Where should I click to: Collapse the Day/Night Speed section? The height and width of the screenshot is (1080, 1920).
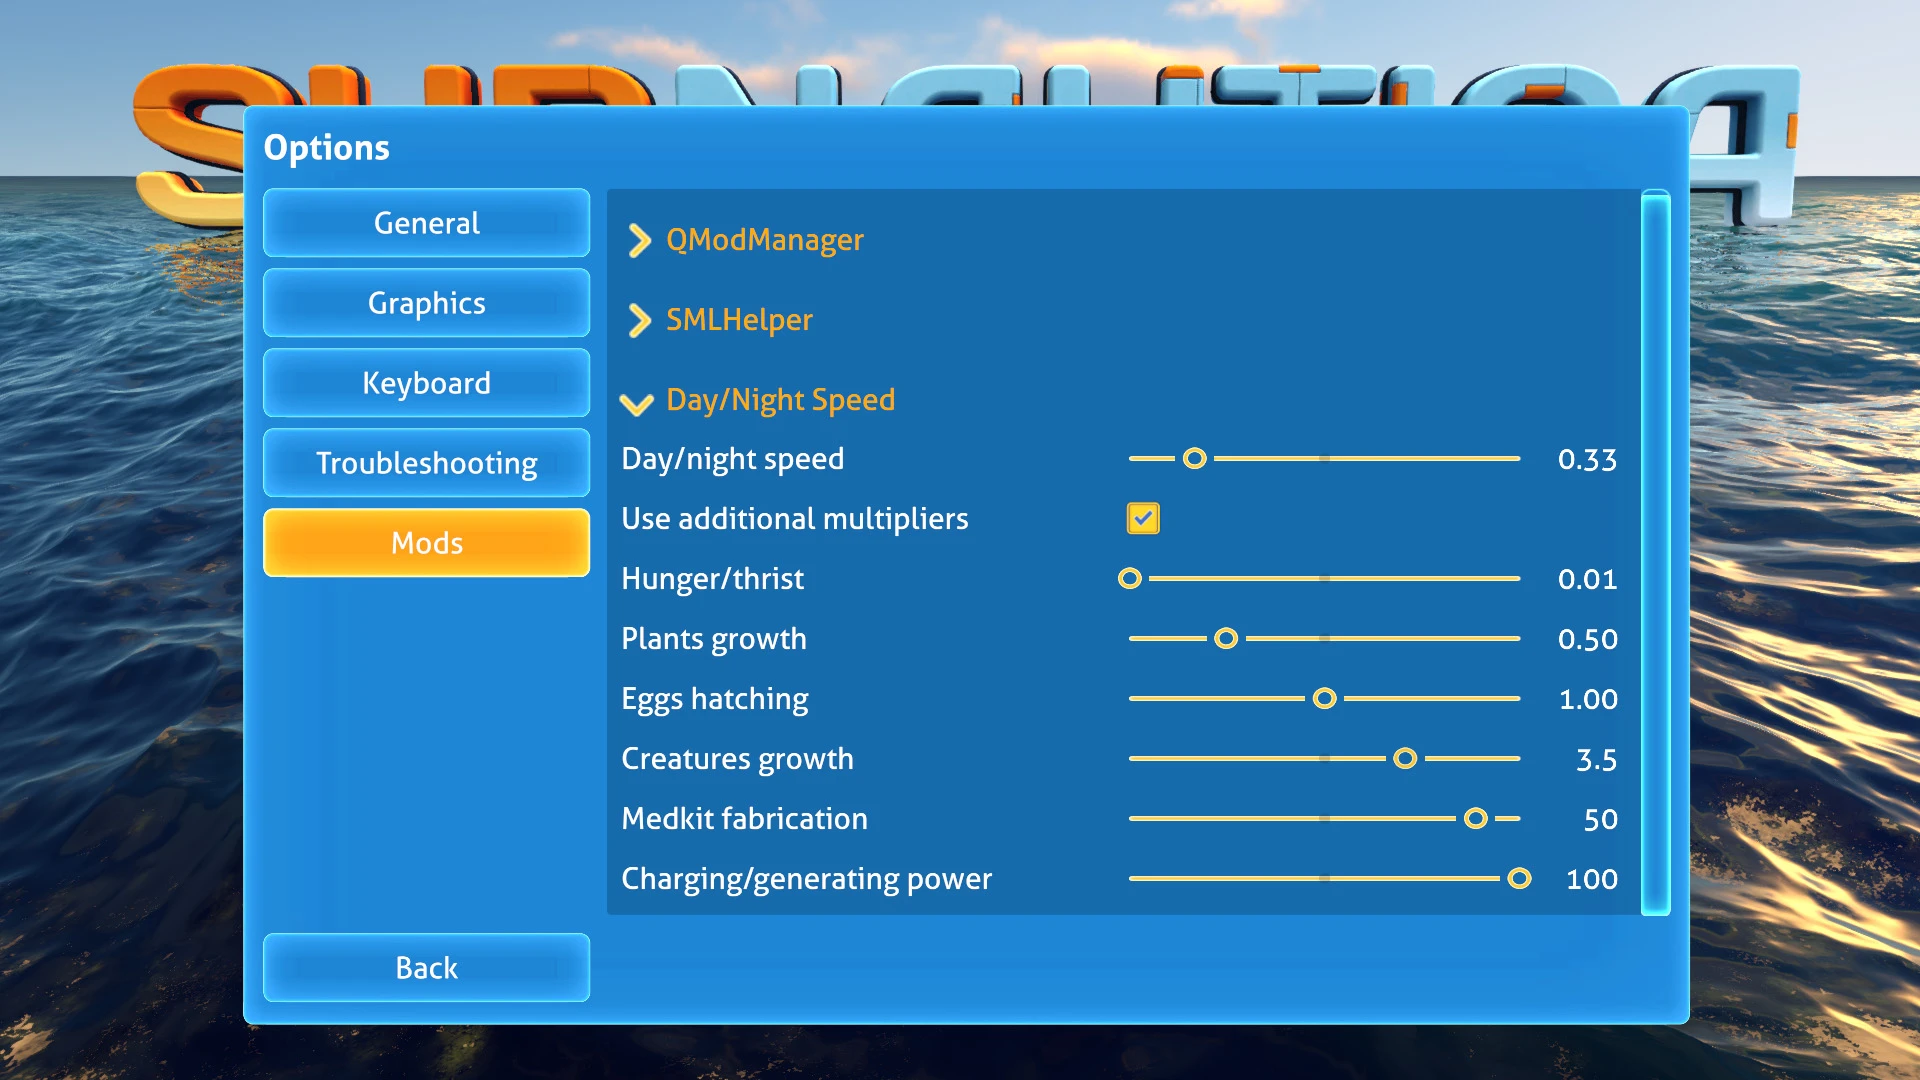pyautogui.click(x=637, y=402)
